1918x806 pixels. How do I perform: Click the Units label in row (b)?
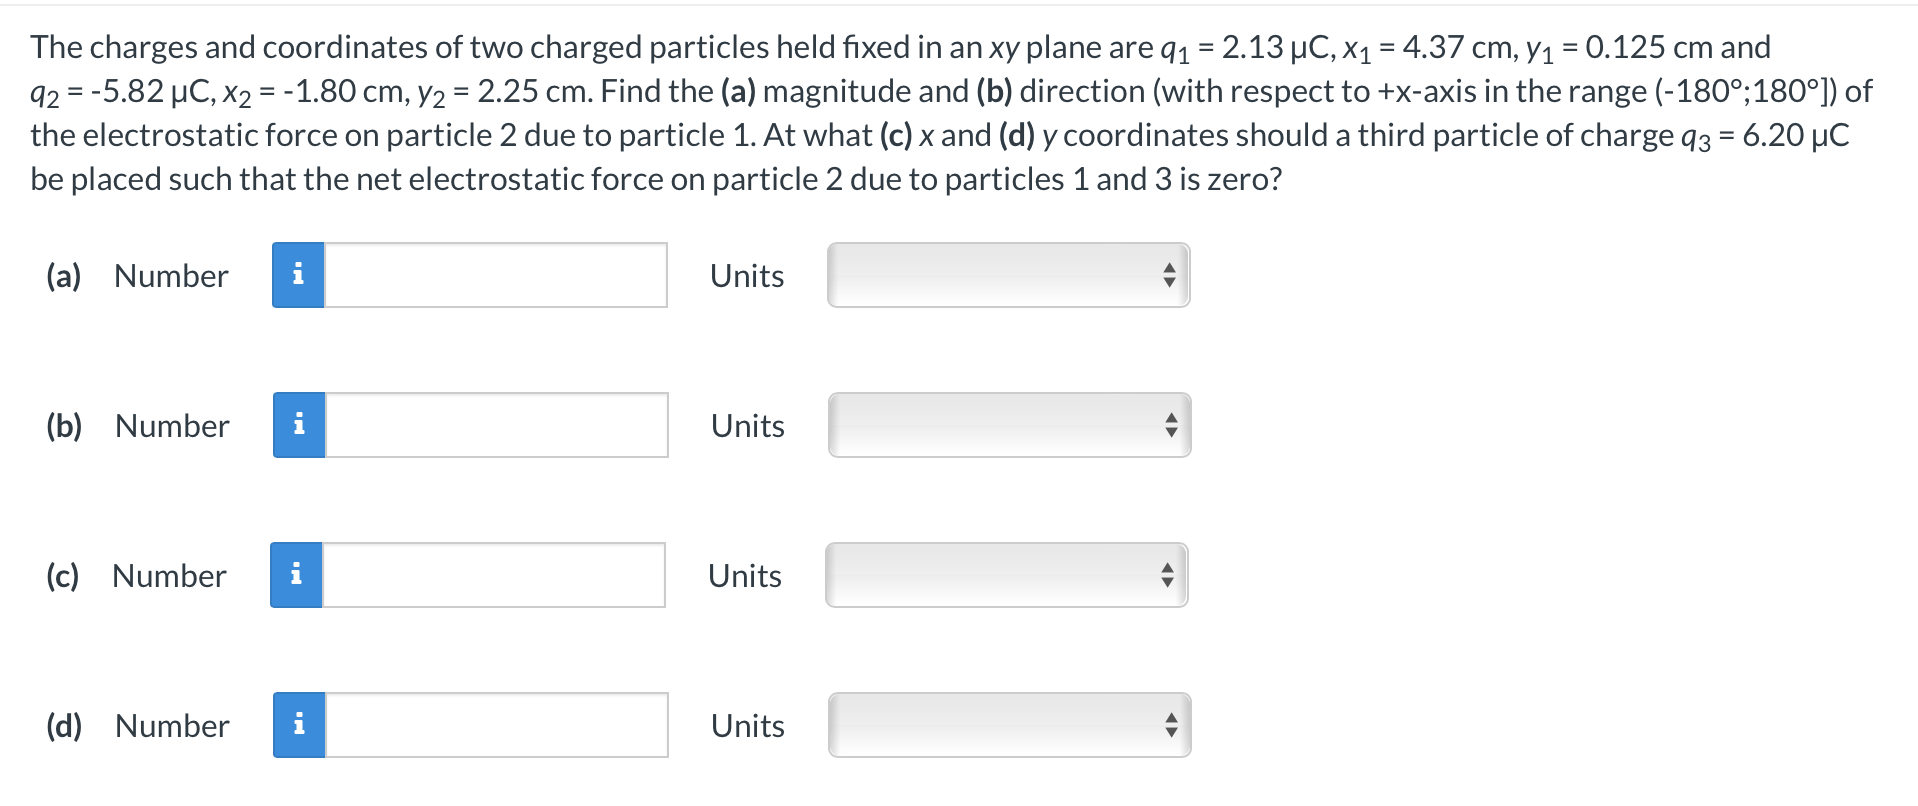tap(748, 426)
